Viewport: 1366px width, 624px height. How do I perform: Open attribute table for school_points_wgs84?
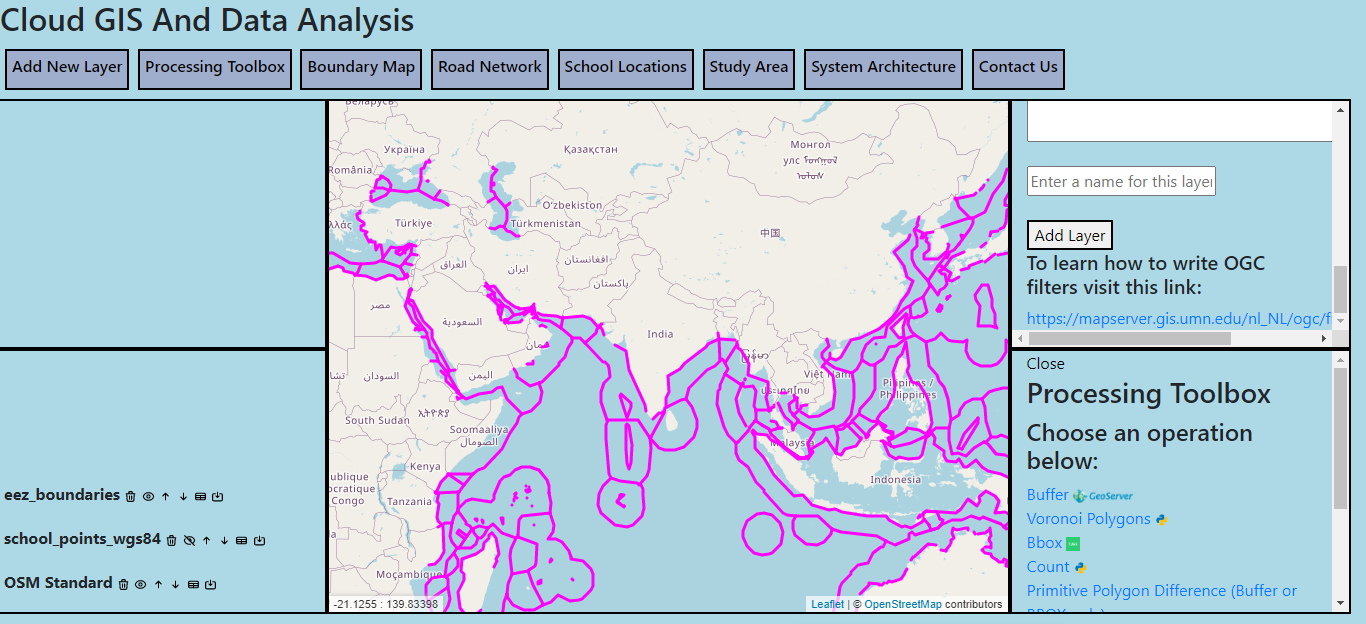[241, 540]
